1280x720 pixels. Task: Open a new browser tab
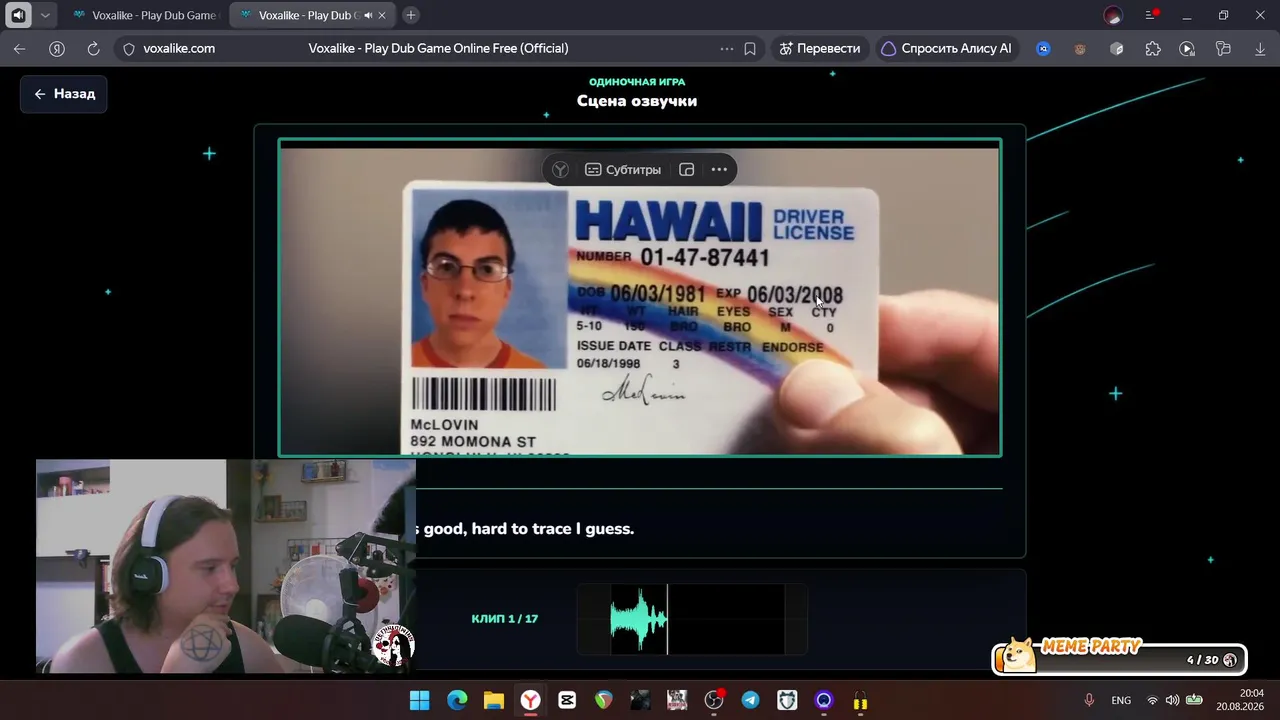click(x=411, y=15)
